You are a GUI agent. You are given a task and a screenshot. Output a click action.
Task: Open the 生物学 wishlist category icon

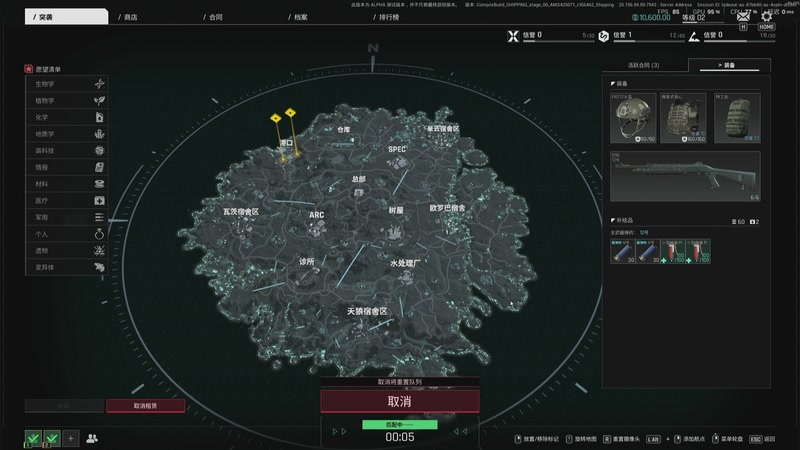[99, 84]
